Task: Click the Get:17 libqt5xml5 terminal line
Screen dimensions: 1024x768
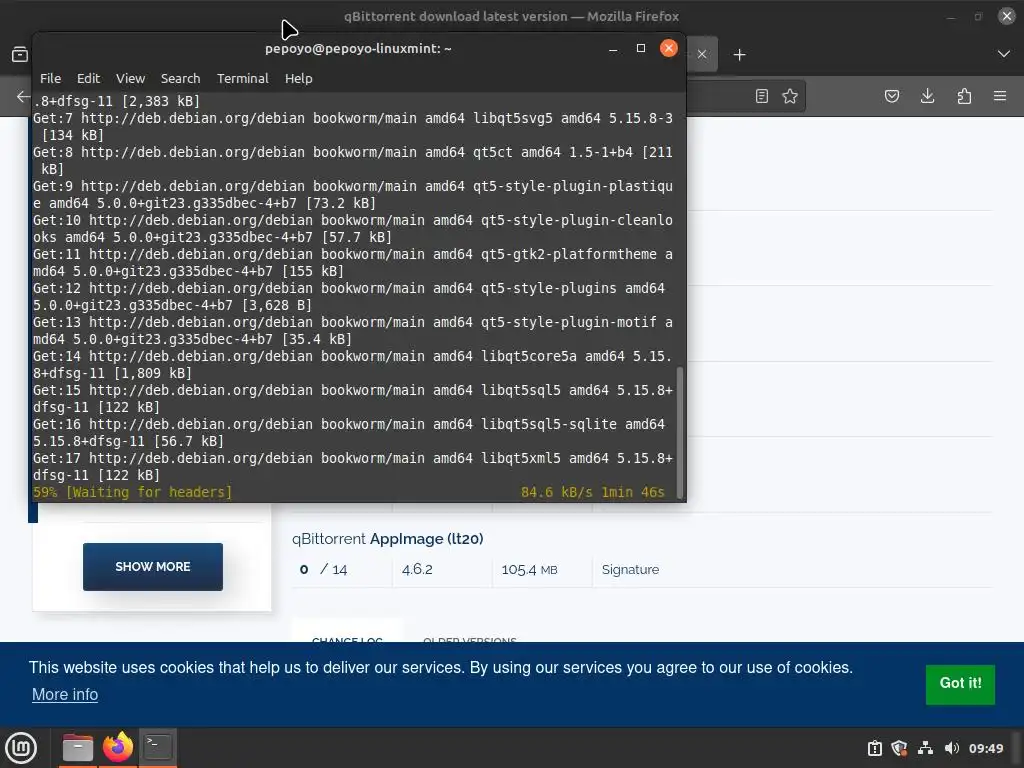Action: click(x=353, y=467)
